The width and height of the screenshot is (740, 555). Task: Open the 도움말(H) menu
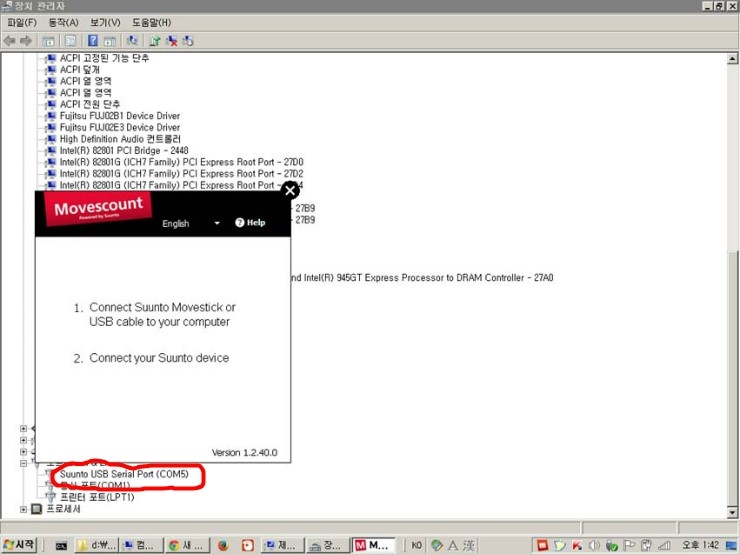(x=151, y=23)
